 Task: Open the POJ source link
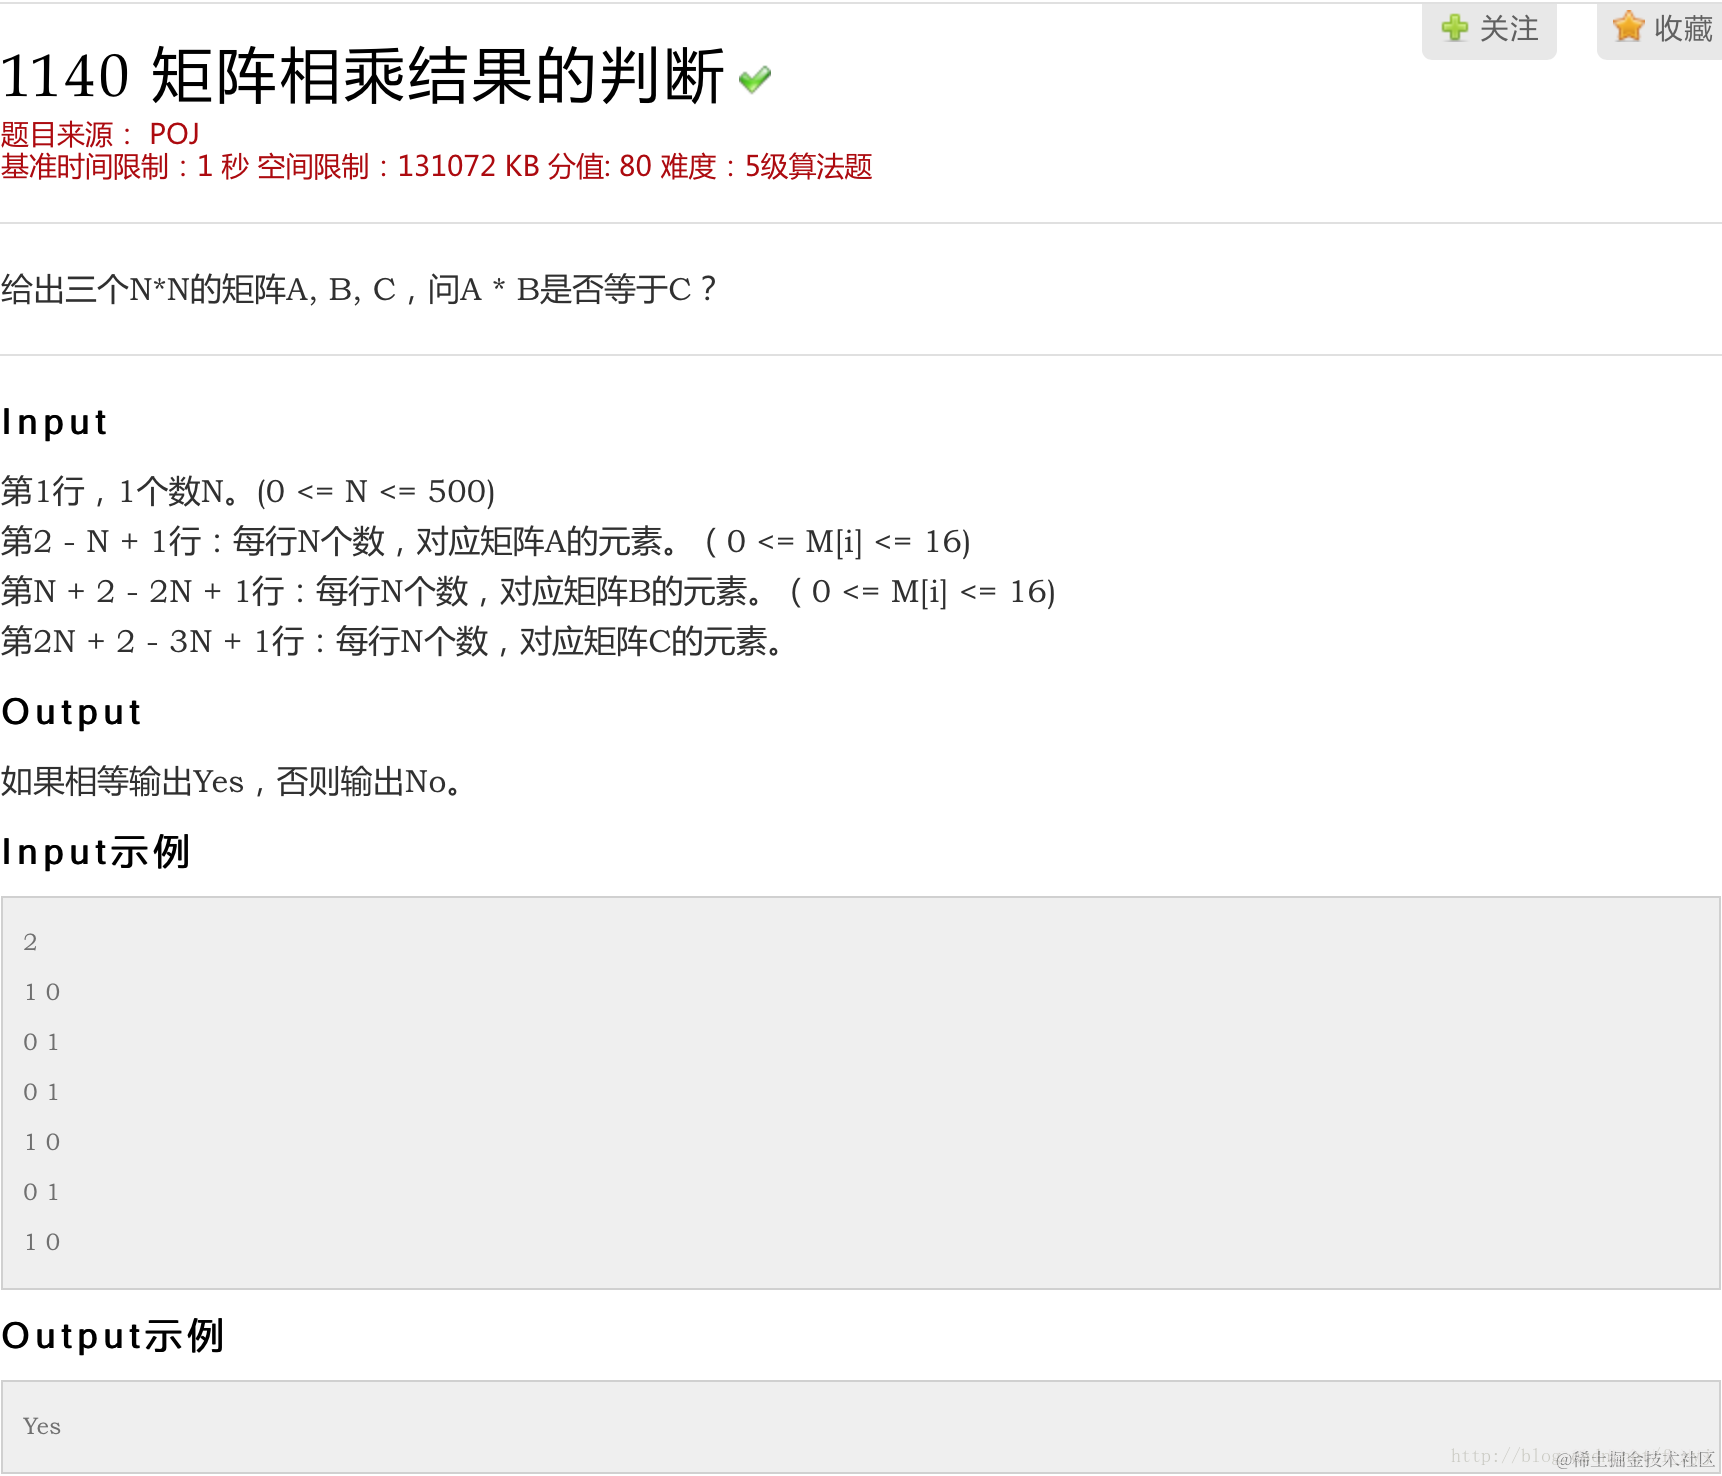(174, 133)
